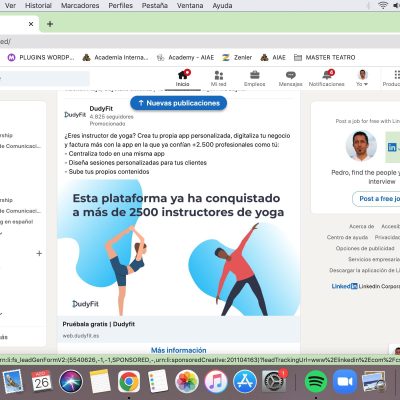Image resolution: width=400 pixels, height=400 pixels.
Task: Open the Mail bird-stamp Dock icon
Action: click(x=13, y=381)
